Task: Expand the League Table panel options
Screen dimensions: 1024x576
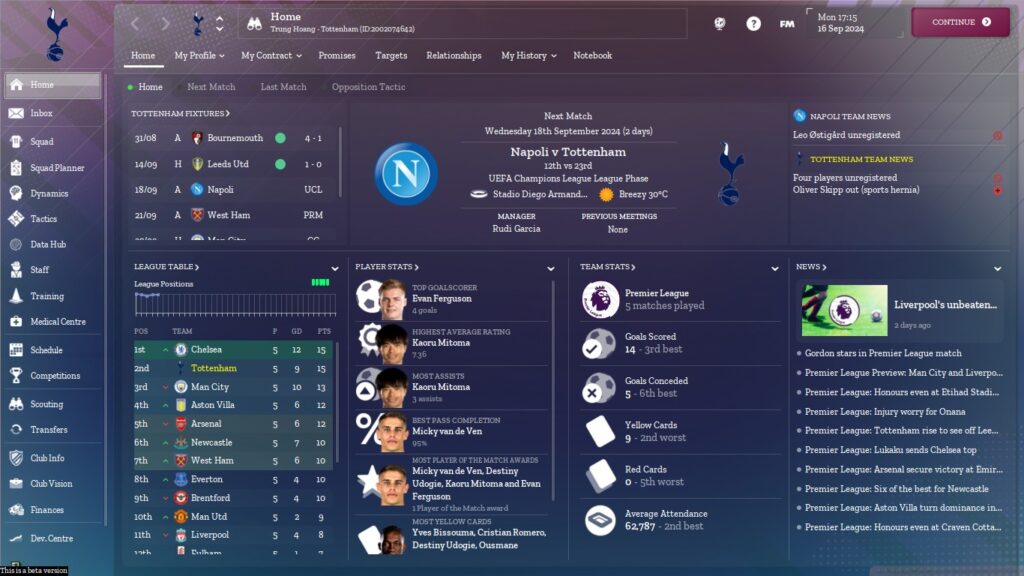Action: 334,268
